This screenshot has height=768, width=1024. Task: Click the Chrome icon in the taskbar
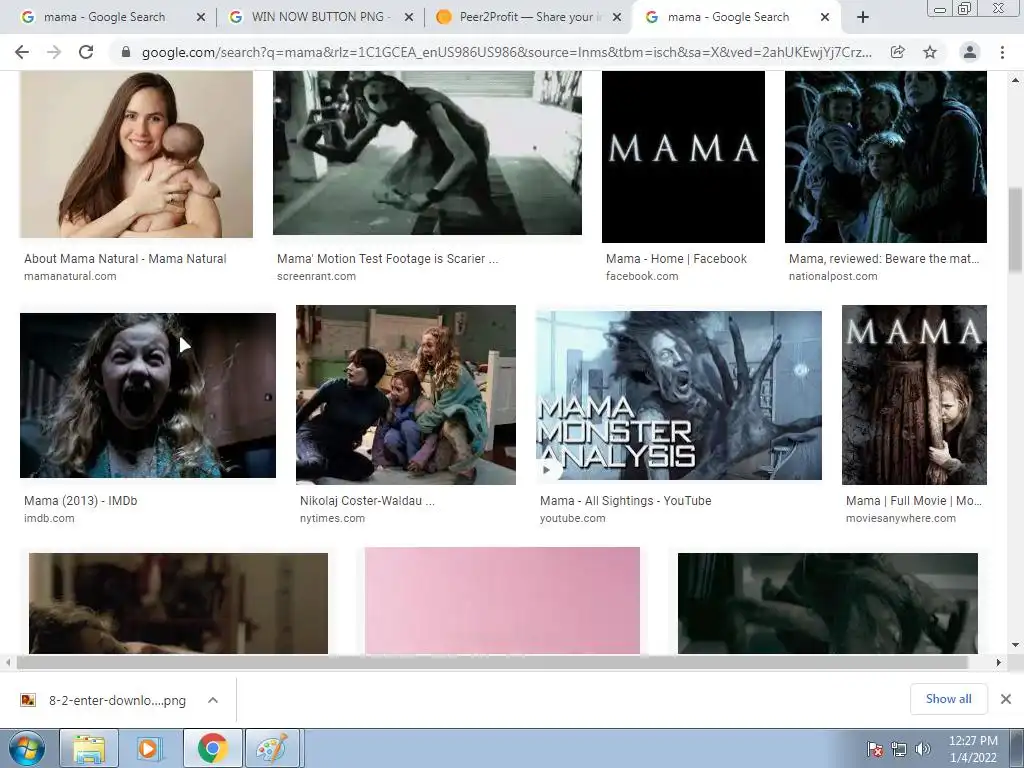pos(212,748)
